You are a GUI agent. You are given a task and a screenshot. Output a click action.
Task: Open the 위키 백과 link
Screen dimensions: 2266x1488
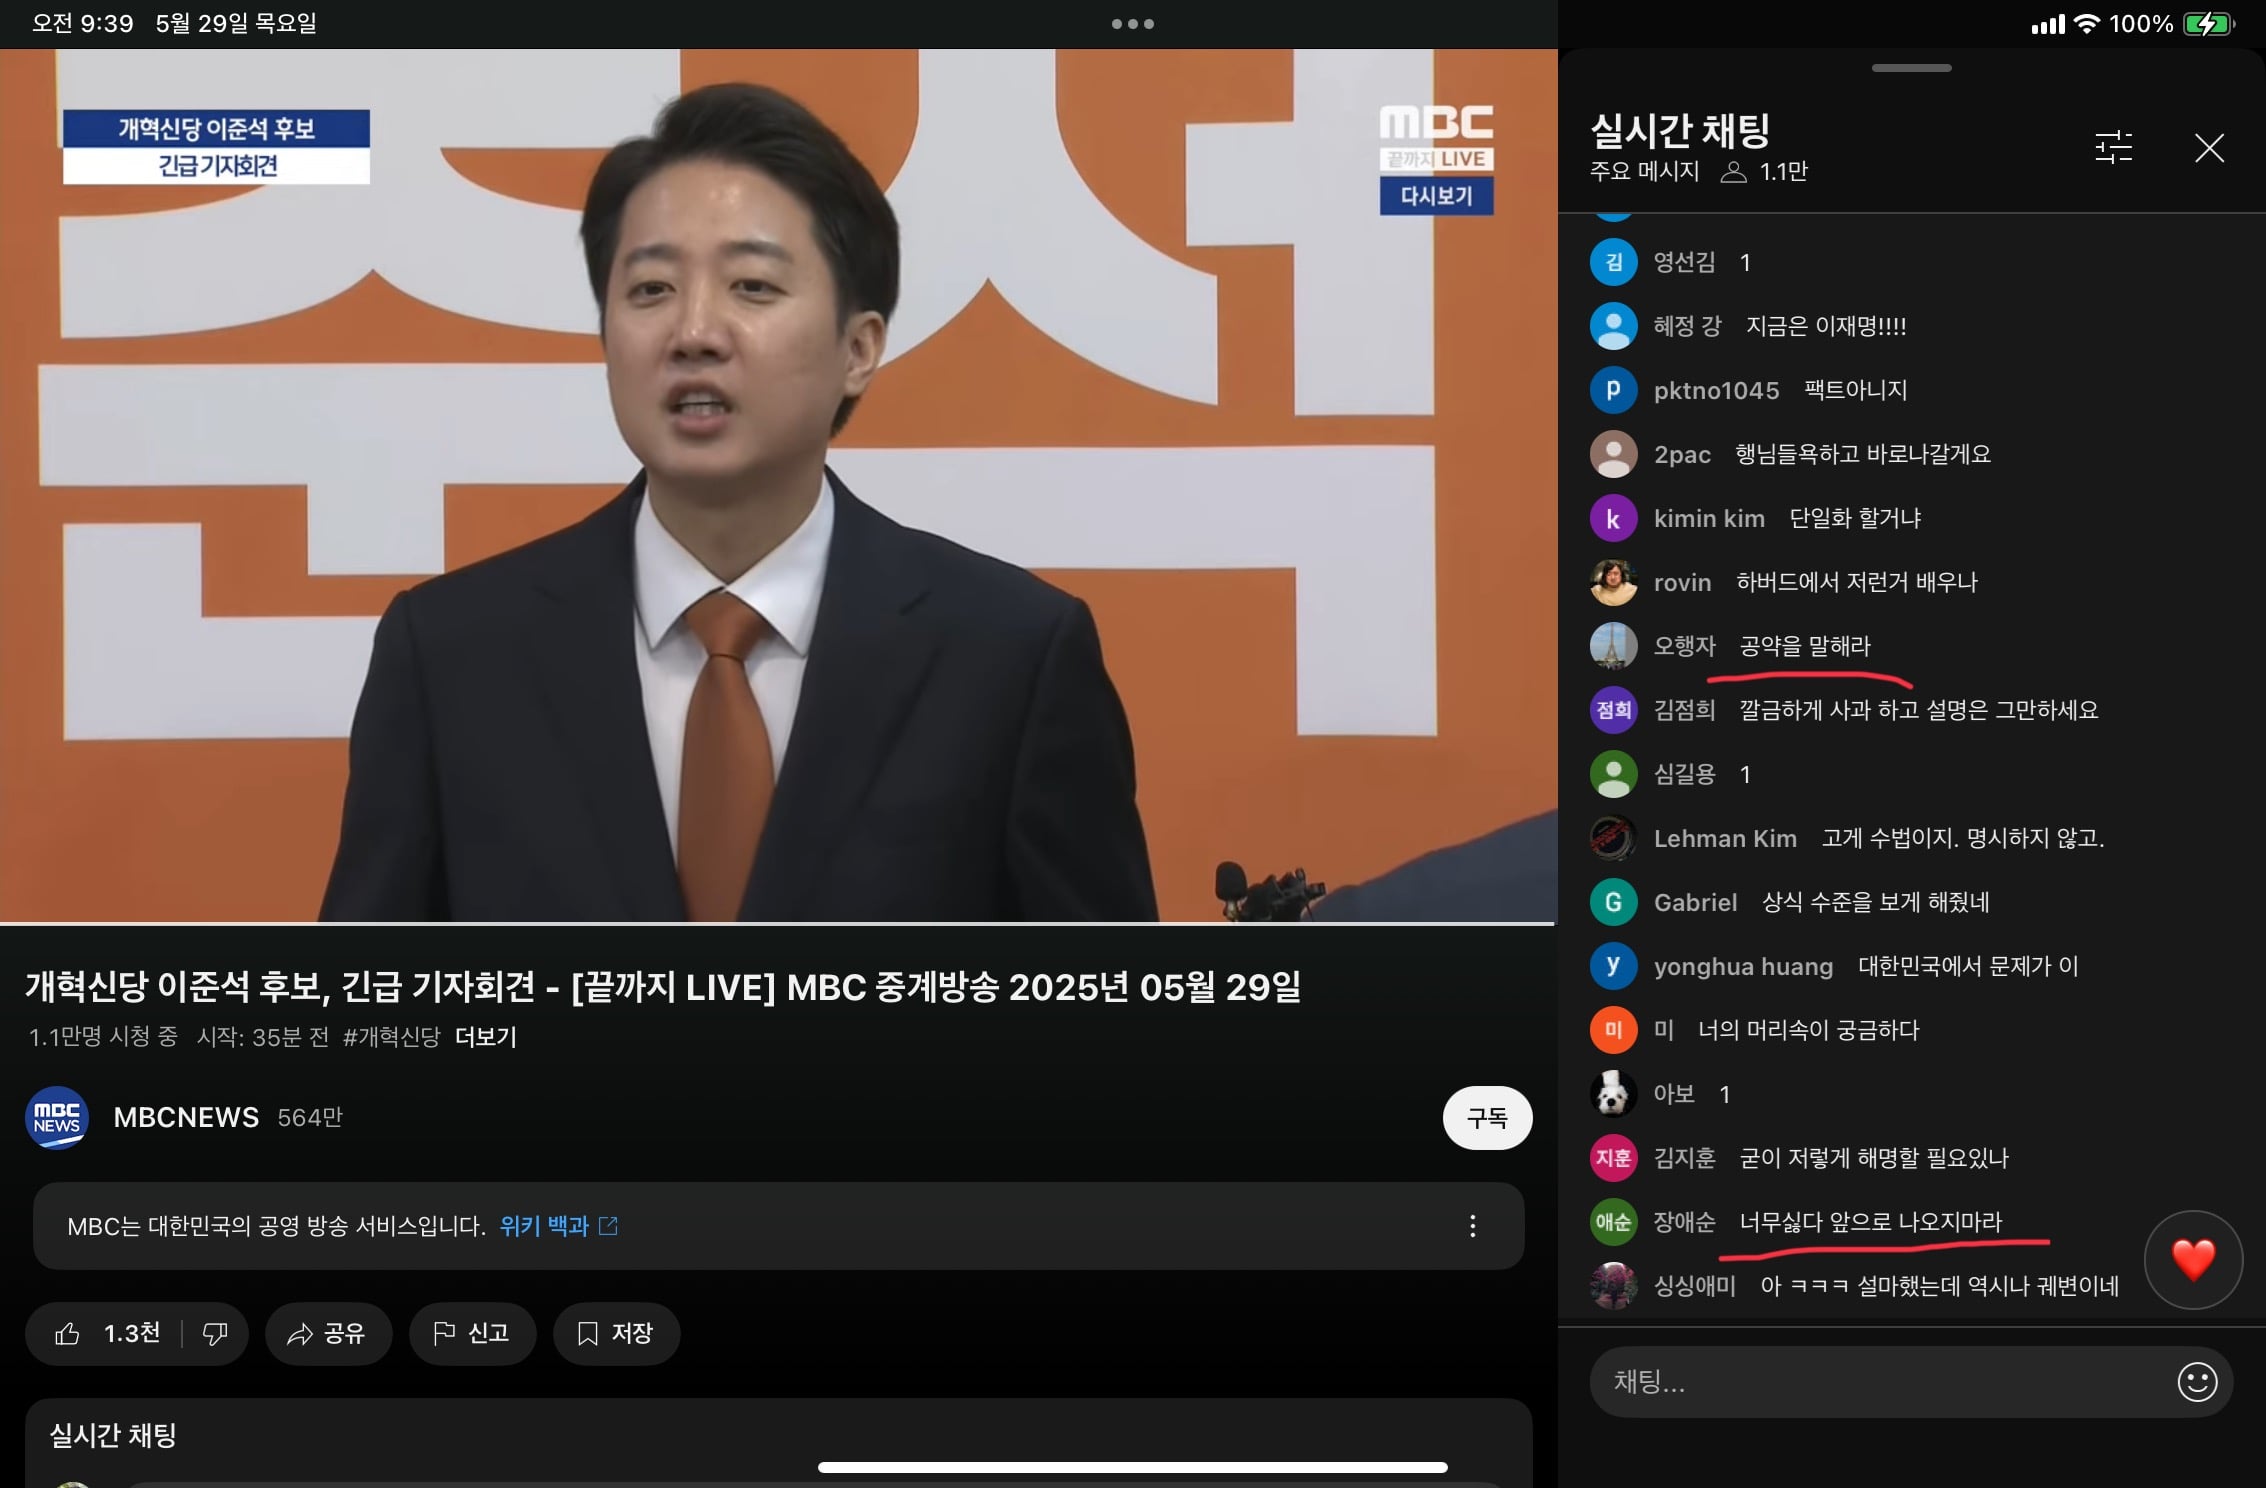click(559, 1226)
